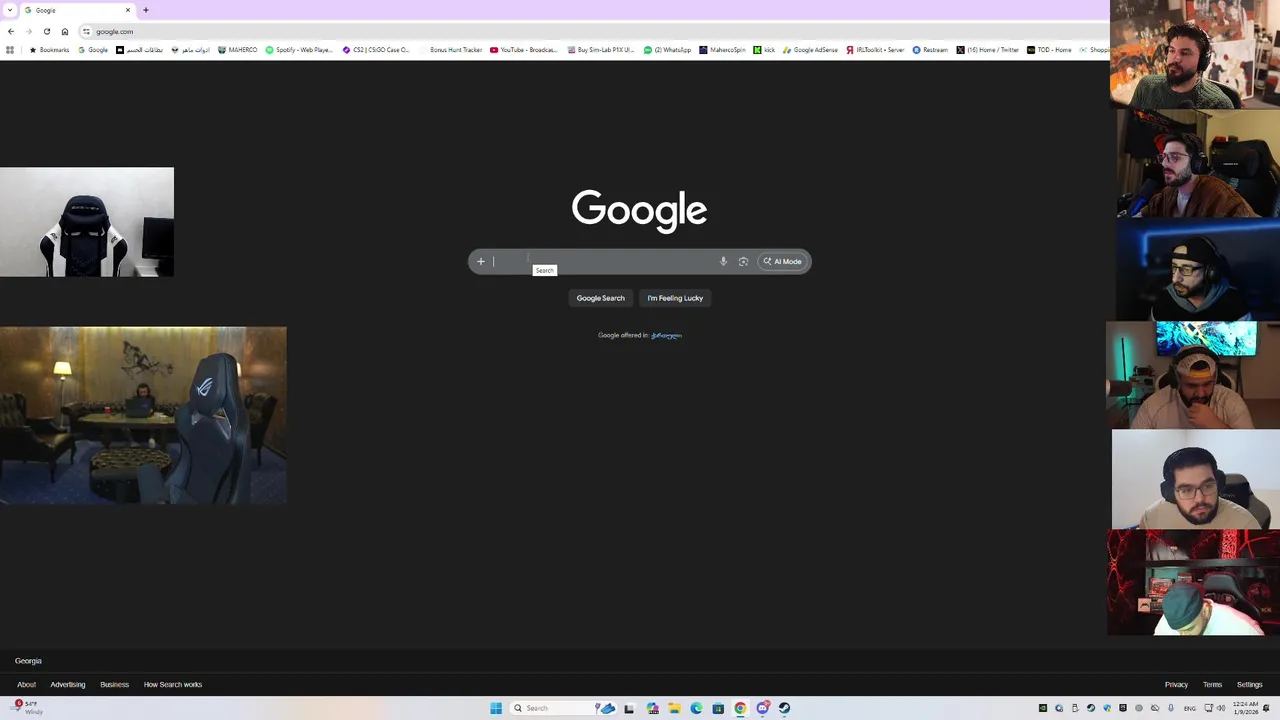Open the NVIDIA icon in system tray
This screenshot has height=720, width=1280.
1043,708
